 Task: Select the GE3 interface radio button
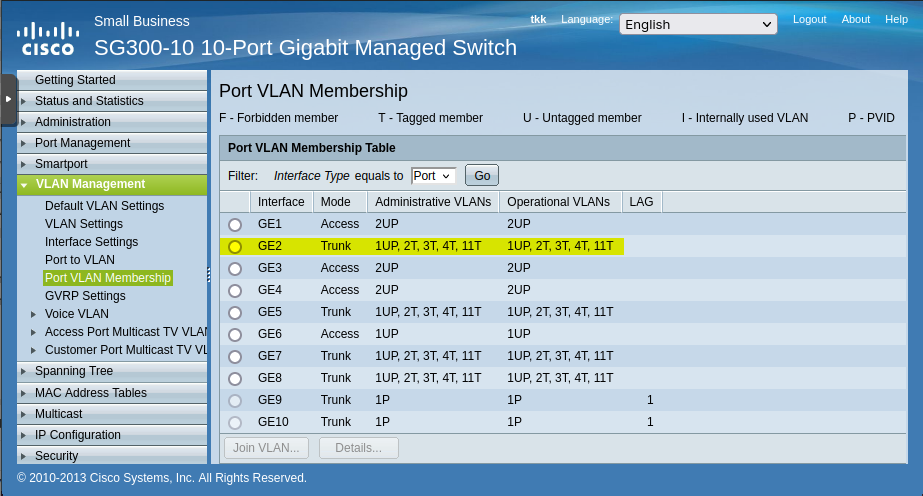[x=235, y=269]
